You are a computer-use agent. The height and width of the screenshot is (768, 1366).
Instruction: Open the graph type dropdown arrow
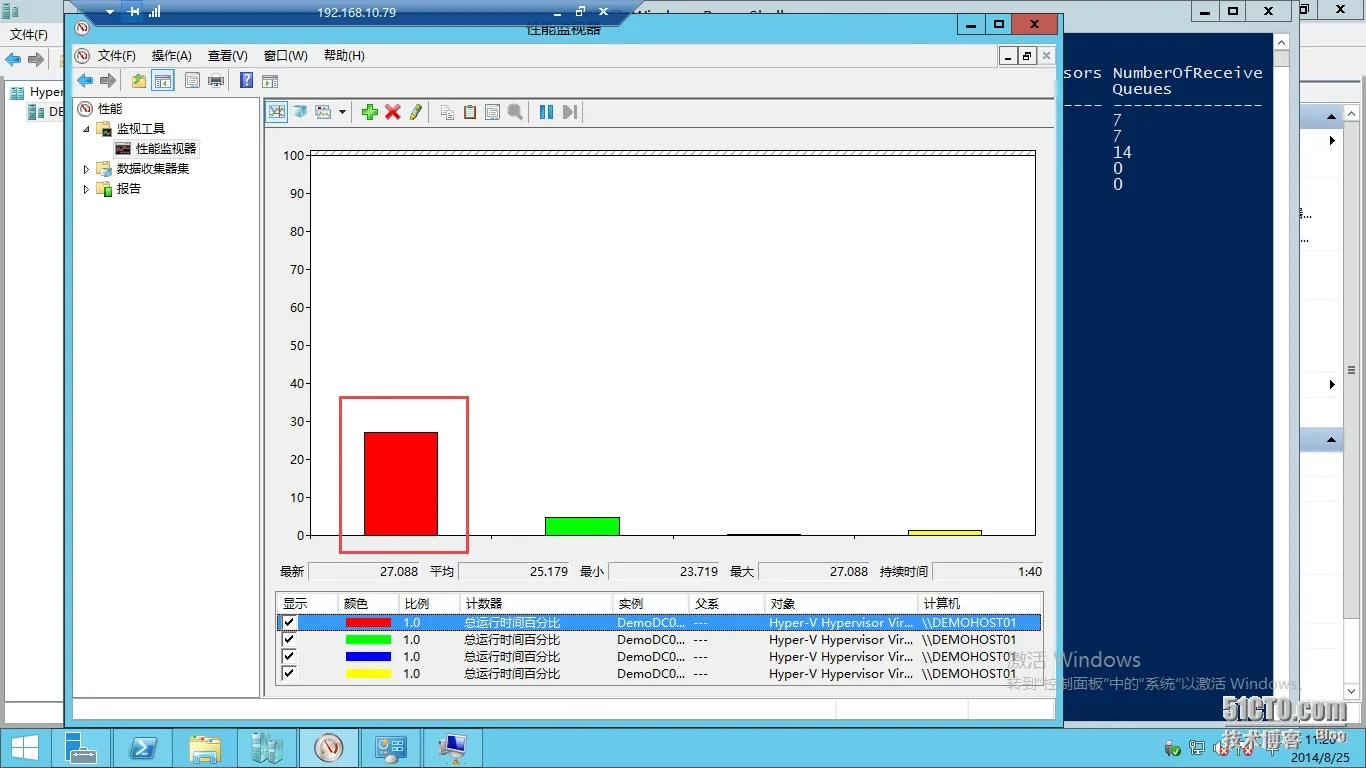click(342, 112)
